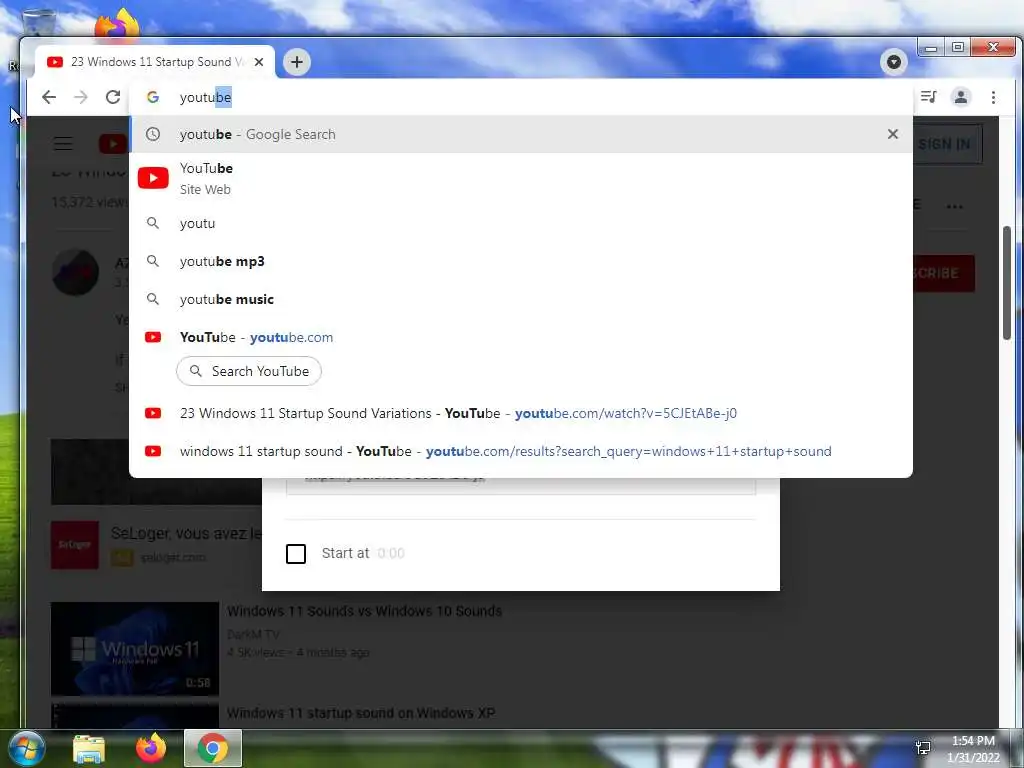Open the Chrome profile avatar icon

tap(961, 97)
